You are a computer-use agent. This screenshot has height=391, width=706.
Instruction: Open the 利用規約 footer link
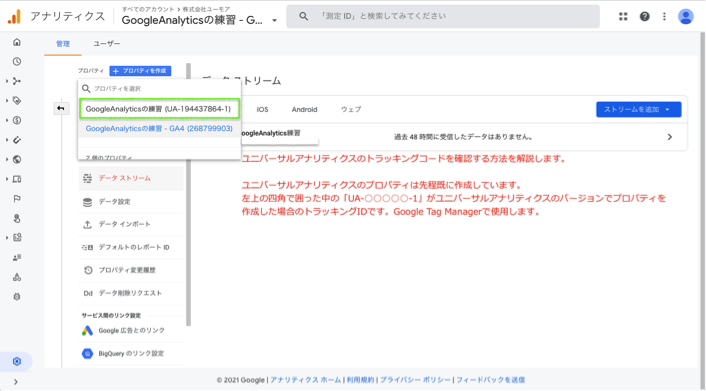(360, 380)
